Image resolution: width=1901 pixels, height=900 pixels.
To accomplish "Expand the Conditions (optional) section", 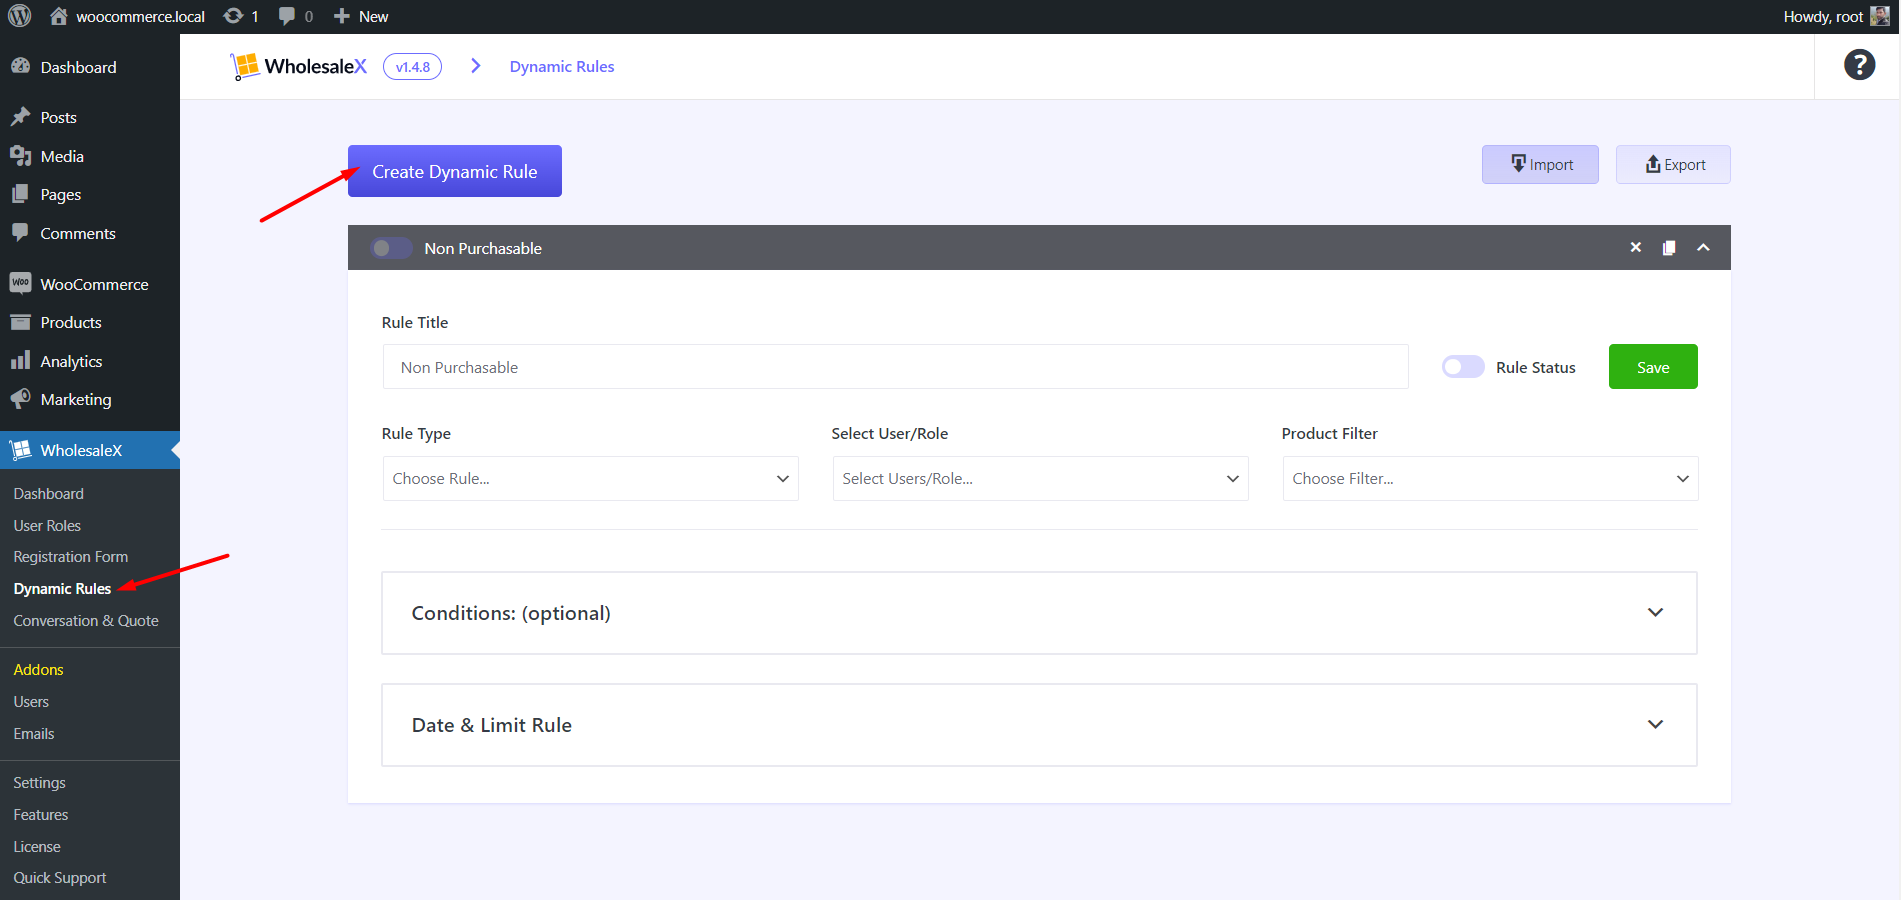I will pyautogui.click(x=1039, y=613).
